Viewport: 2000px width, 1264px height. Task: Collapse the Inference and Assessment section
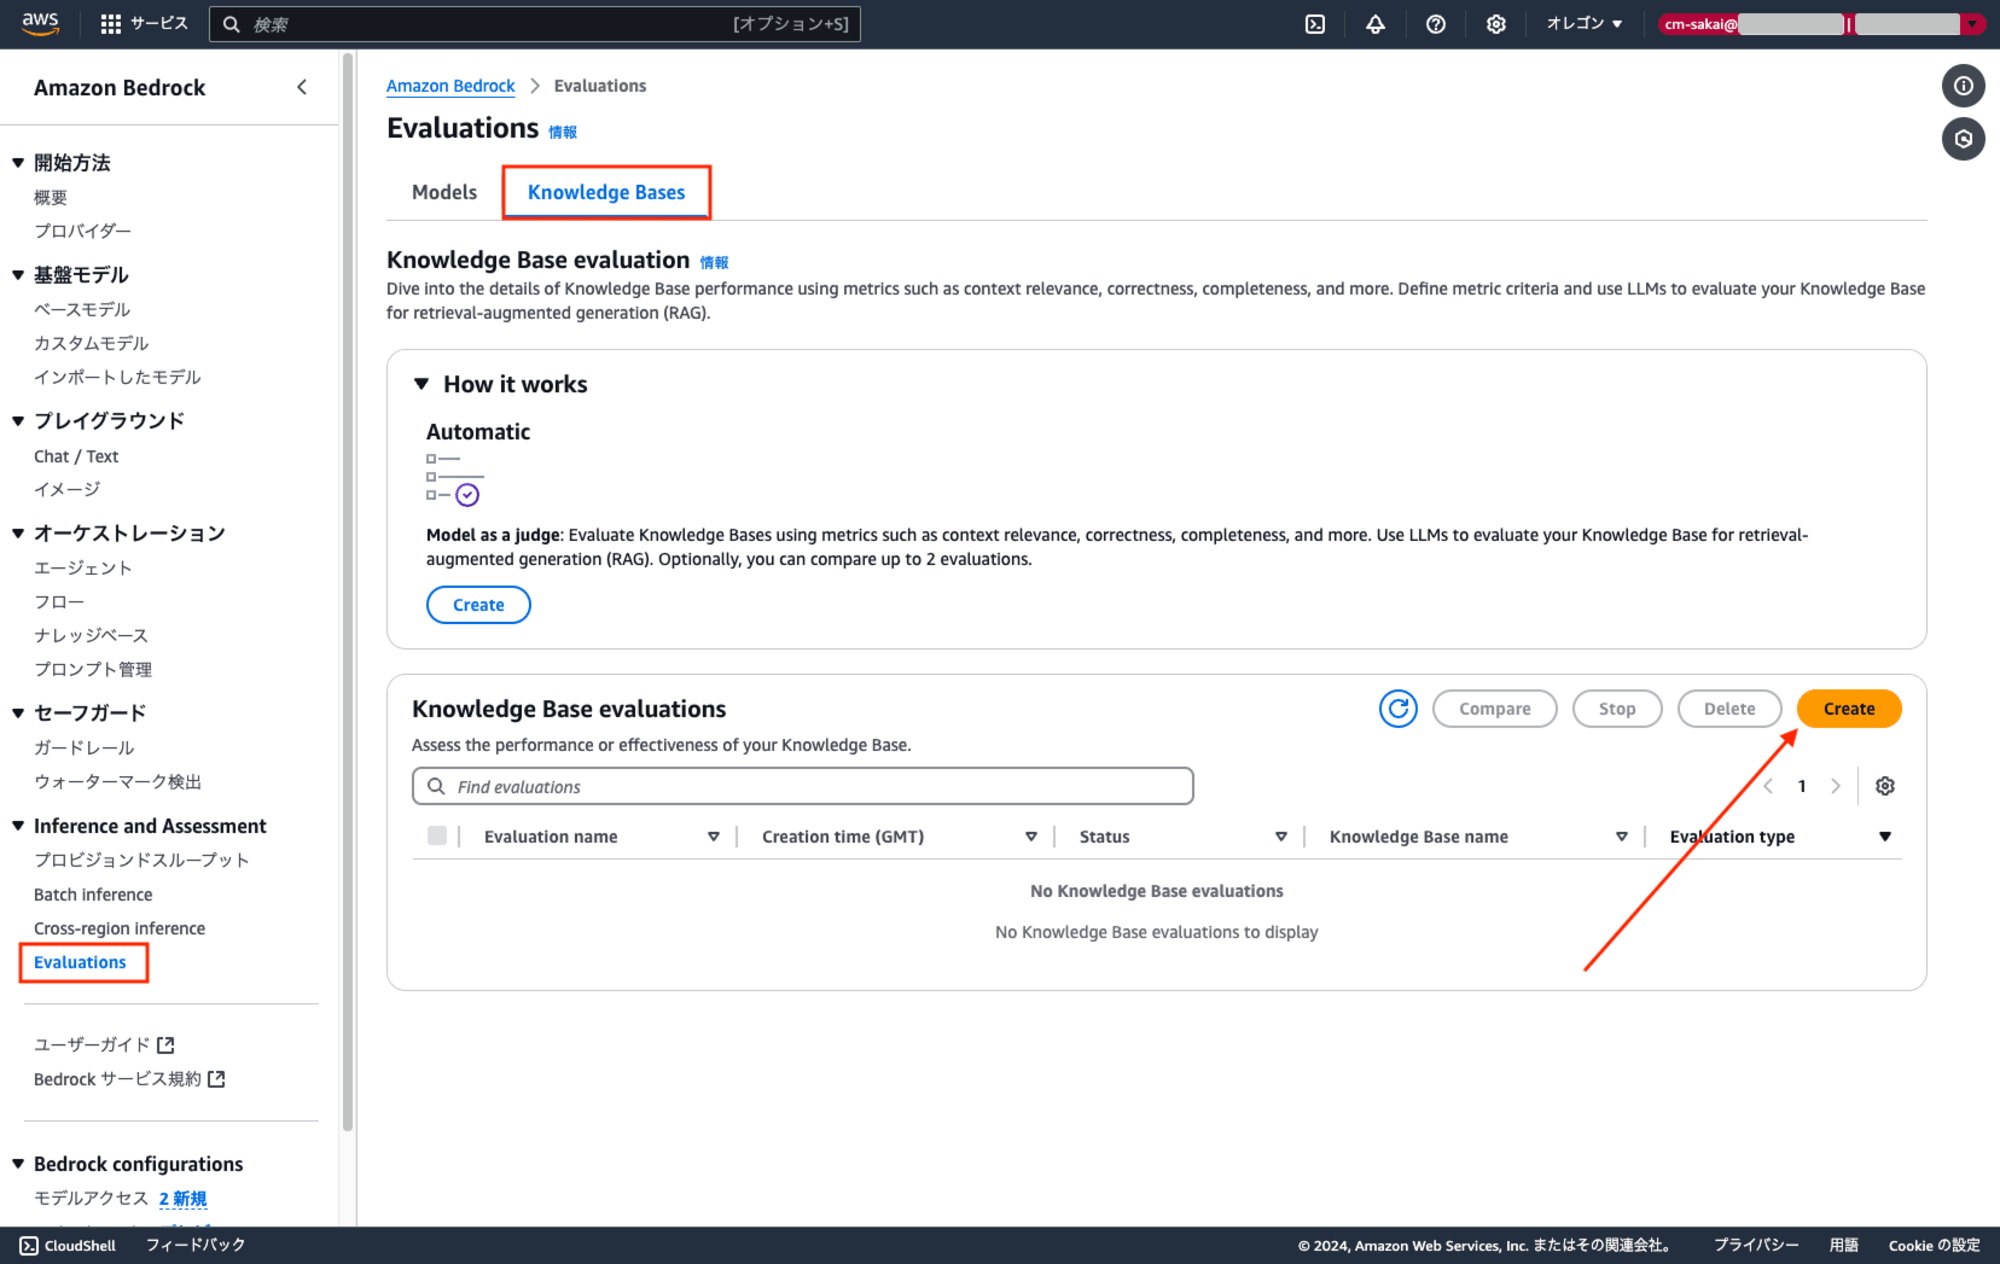click(x=18, y=826)
